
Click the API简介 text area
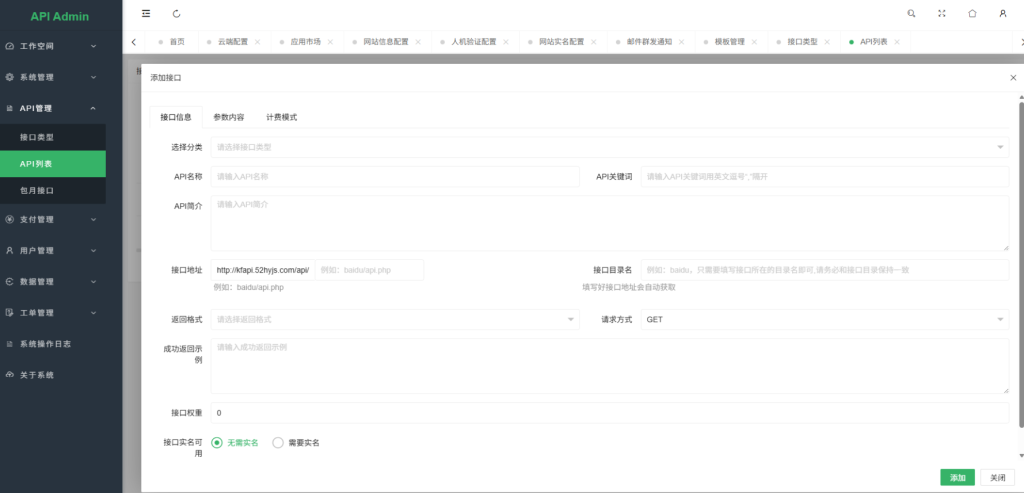(610, 223)
